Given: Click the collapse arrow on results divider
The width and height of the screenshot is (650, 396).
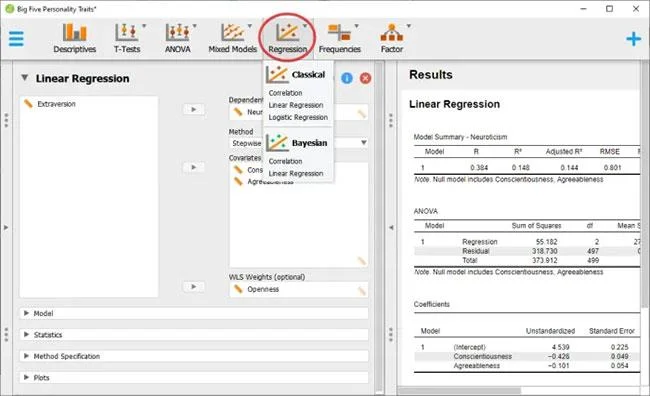Looking at the screenshot, I should 391,228.
